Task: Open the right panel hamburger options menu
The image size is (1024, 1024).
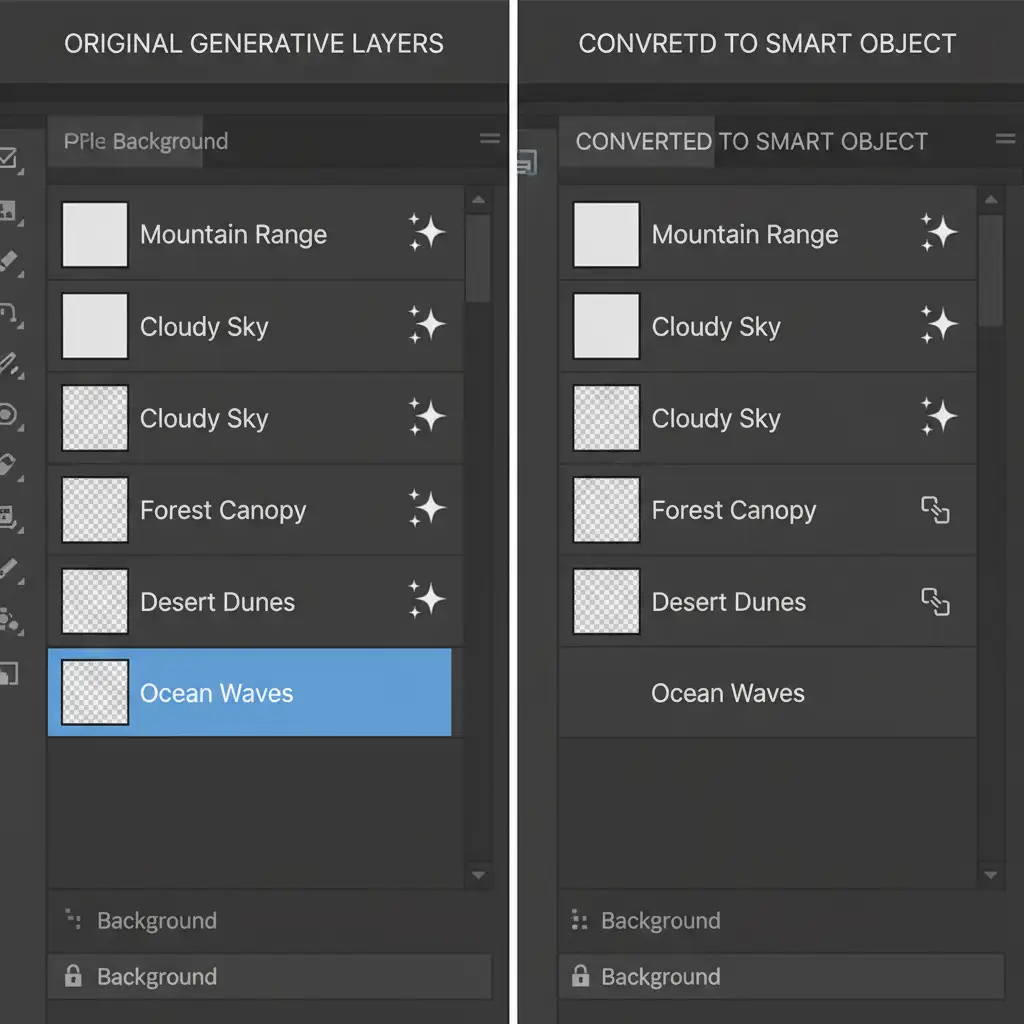Action: click(x=1005, y=140)
